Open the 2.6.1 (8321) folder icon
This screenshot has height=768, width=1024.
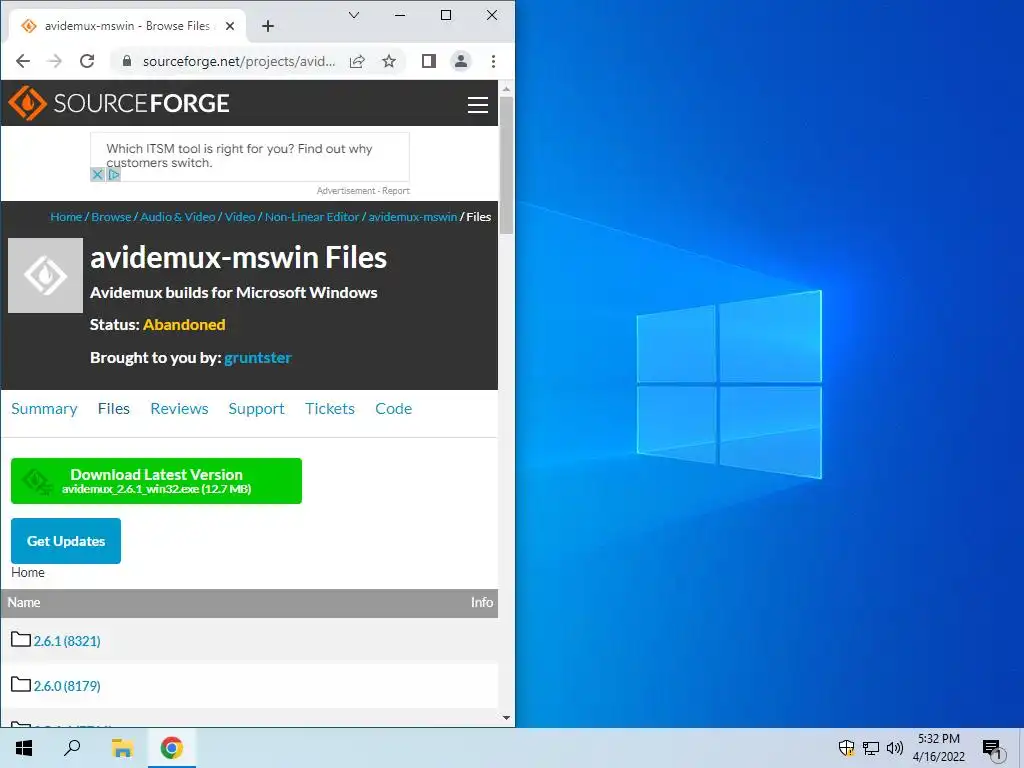point(21,639)
